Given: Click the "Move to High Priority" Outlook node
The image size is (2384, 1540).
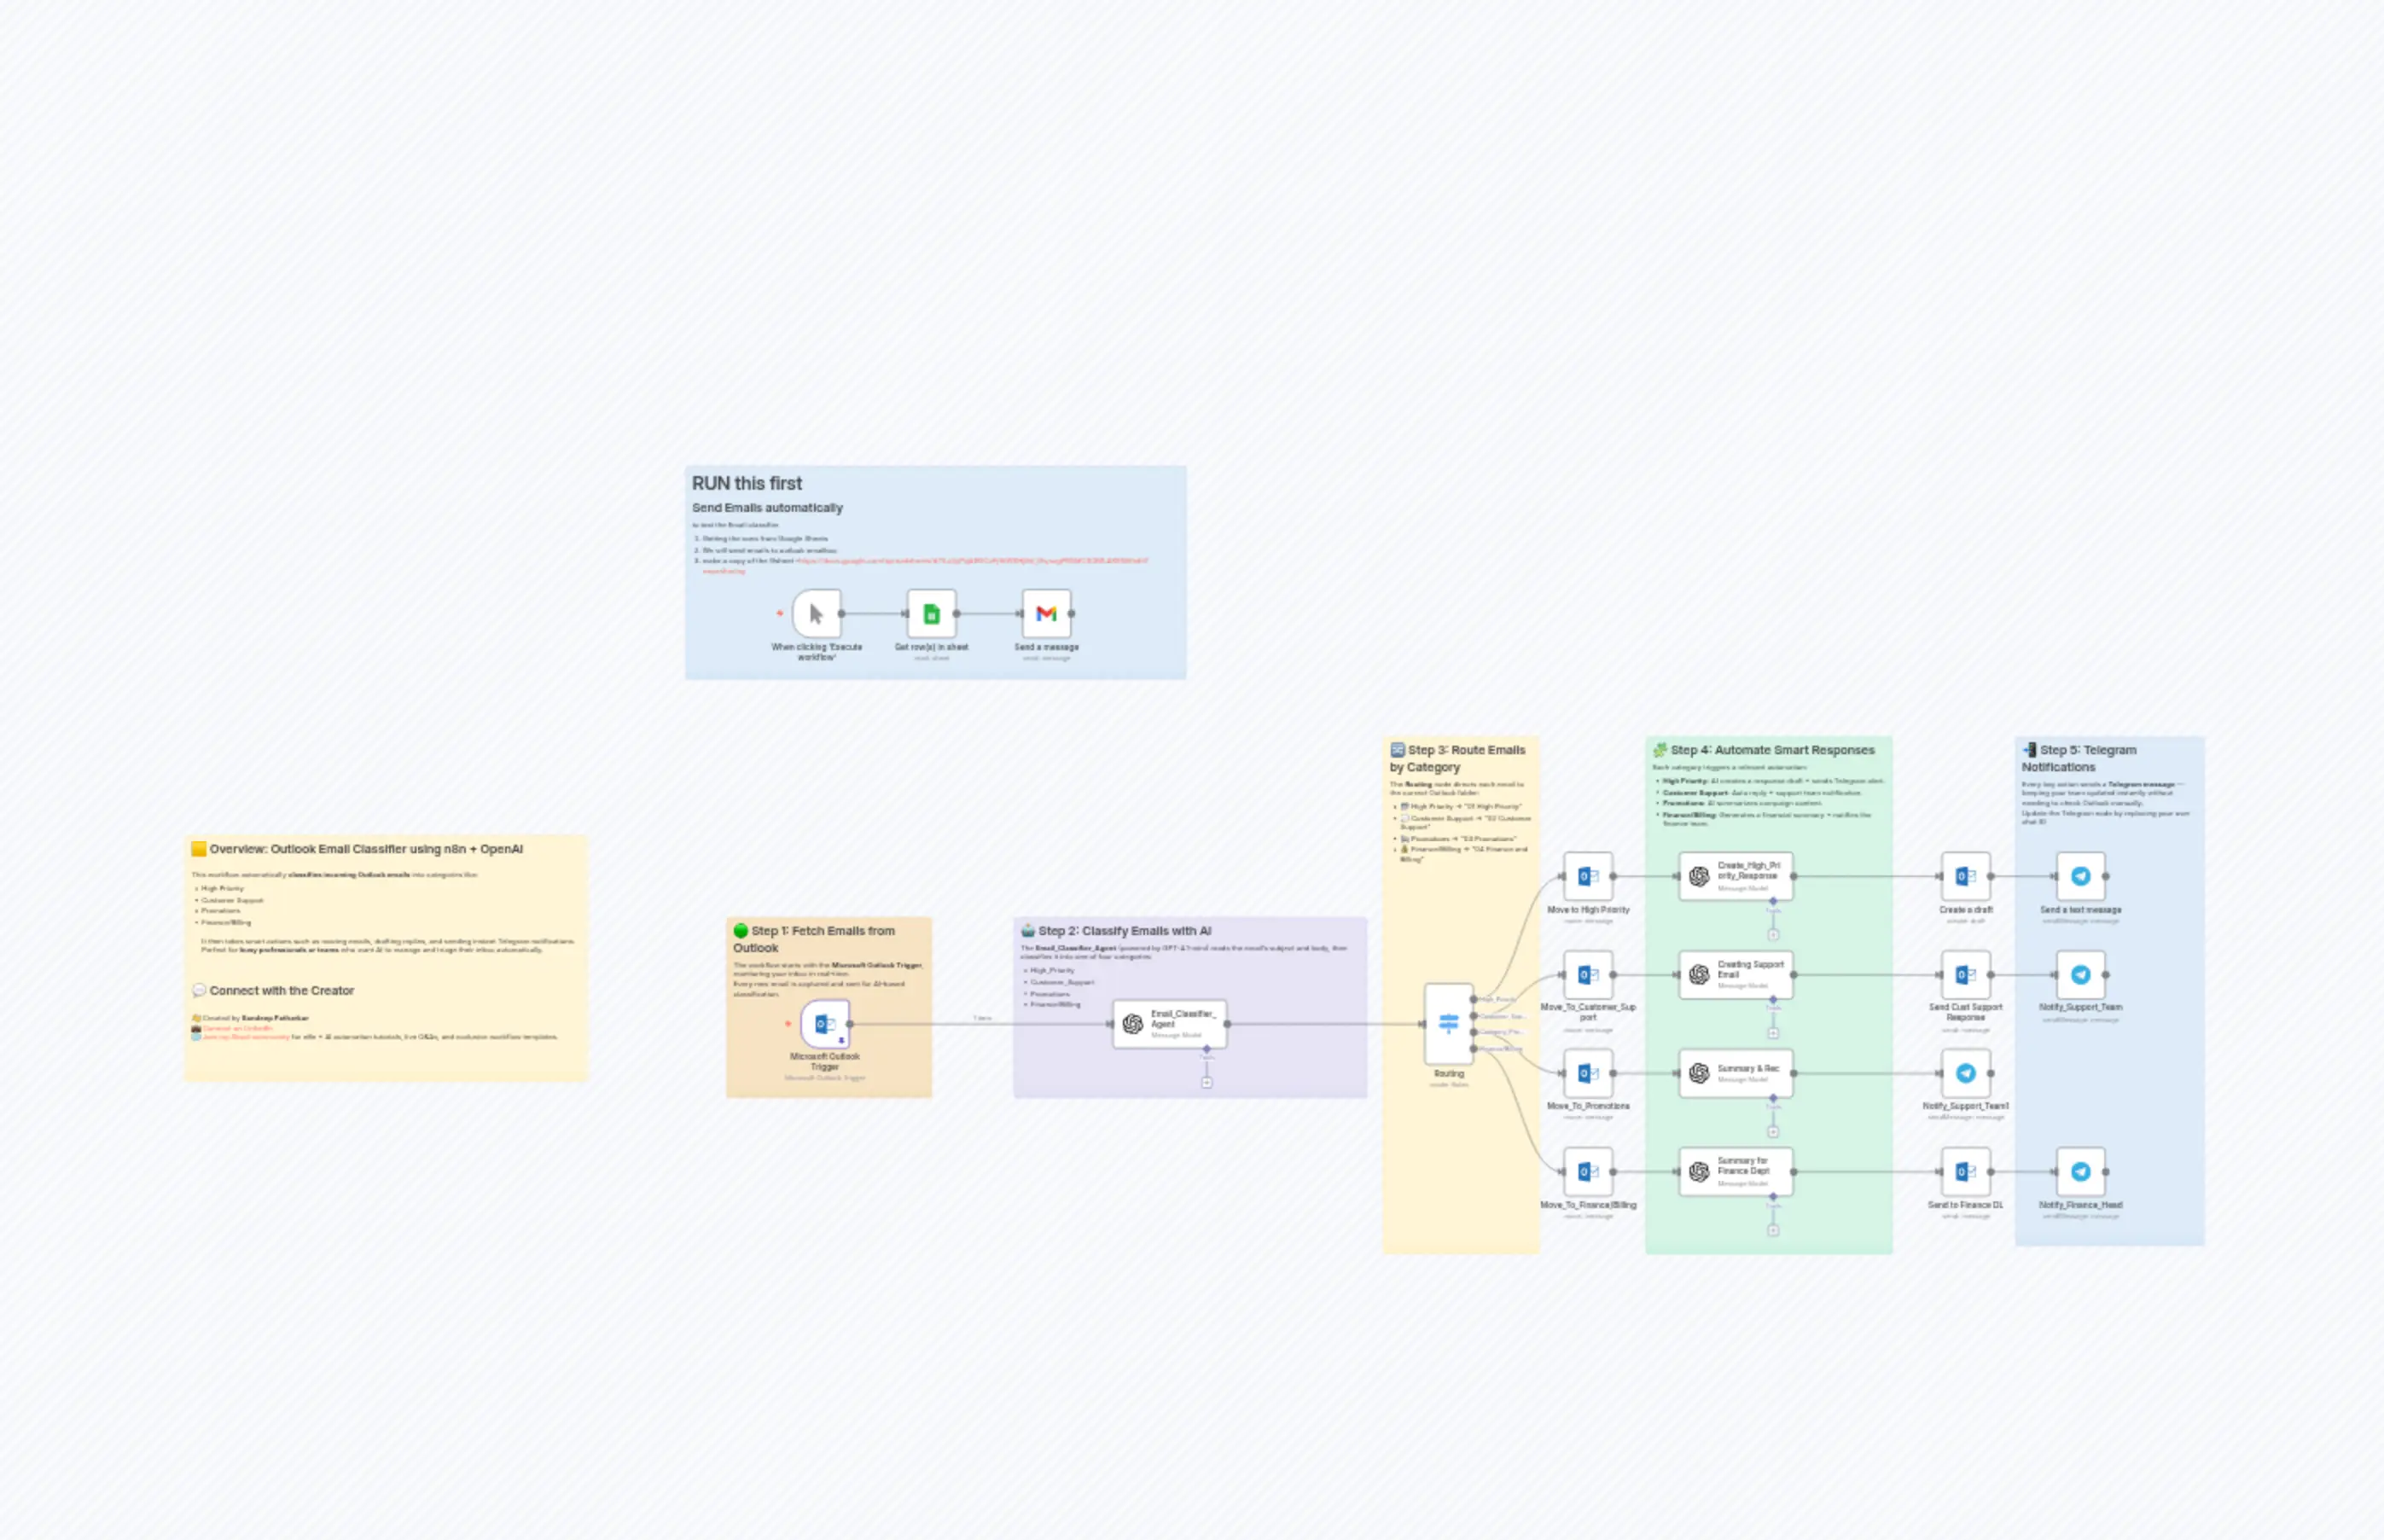Looking at the screenshot, I should coord(1587,878).
